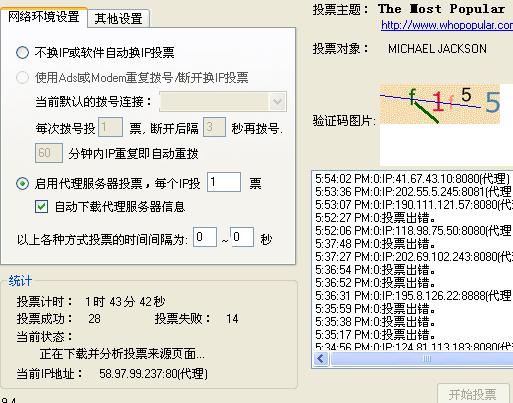Click the 开始投票 button
The image size is (513, 403).
click(x=473, y=394)
